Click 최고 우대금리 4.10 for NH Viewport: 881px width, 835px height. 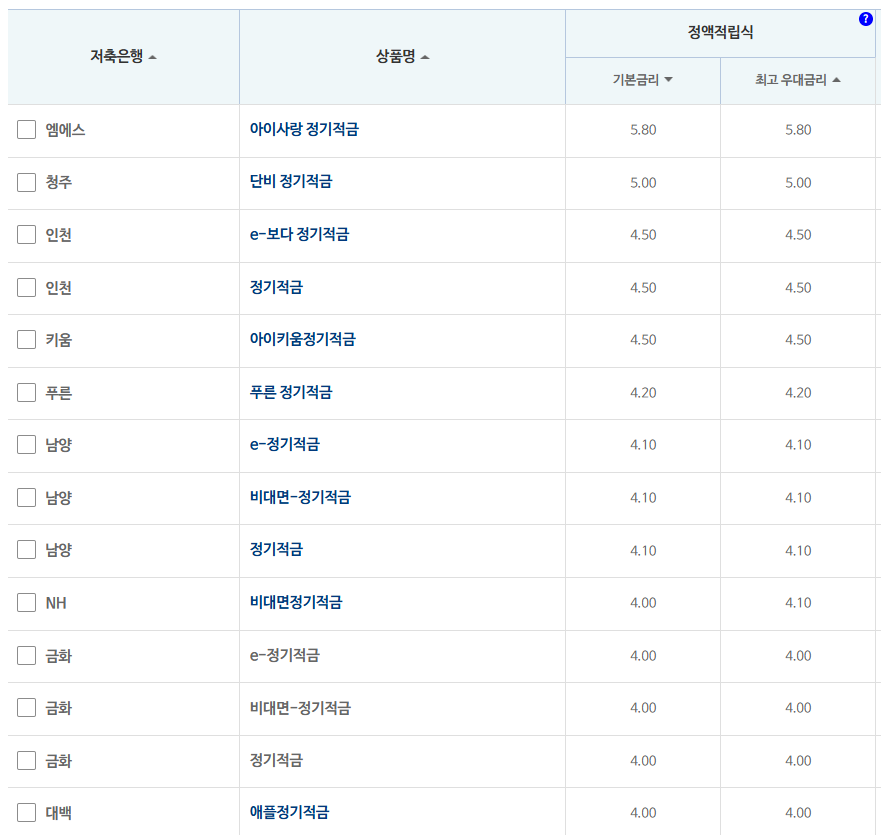[798, 603]
